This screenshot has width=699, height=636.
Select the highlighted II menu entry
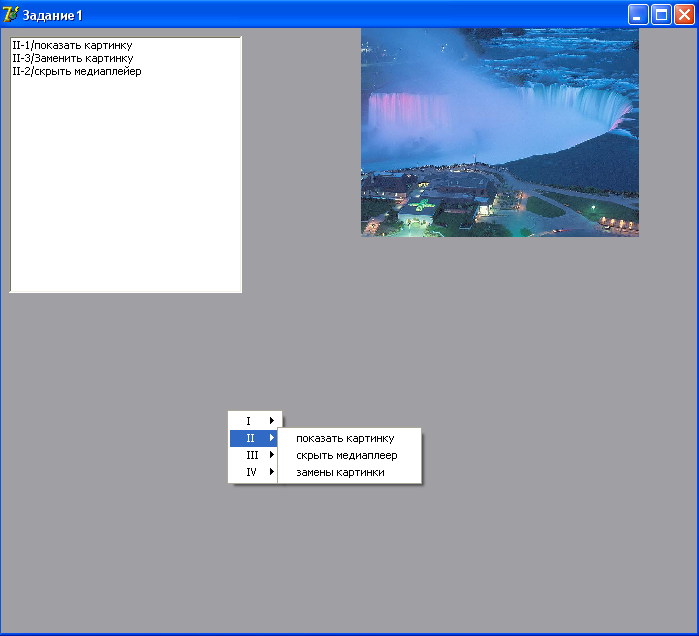pos(254,438)
